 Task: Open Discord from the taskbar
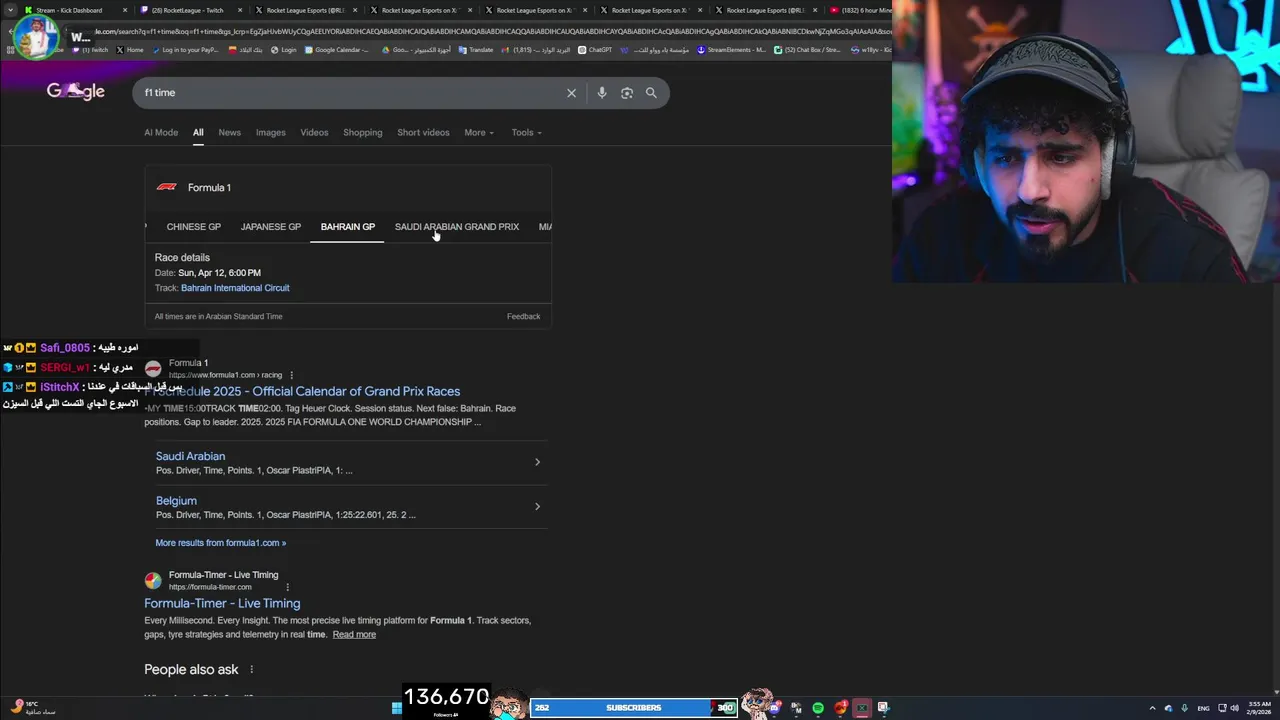[775, 708]
